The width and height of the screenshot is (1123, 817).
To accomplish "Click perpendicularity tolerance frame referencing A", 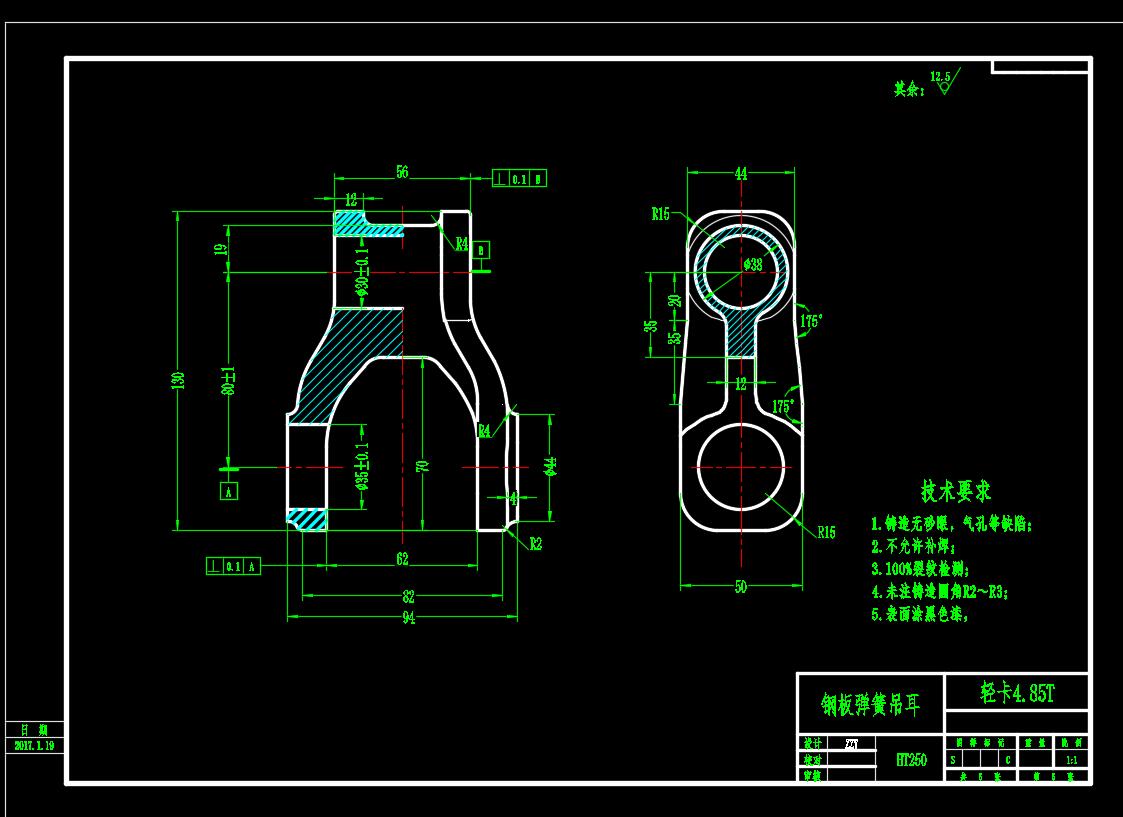I will point(233,566).
